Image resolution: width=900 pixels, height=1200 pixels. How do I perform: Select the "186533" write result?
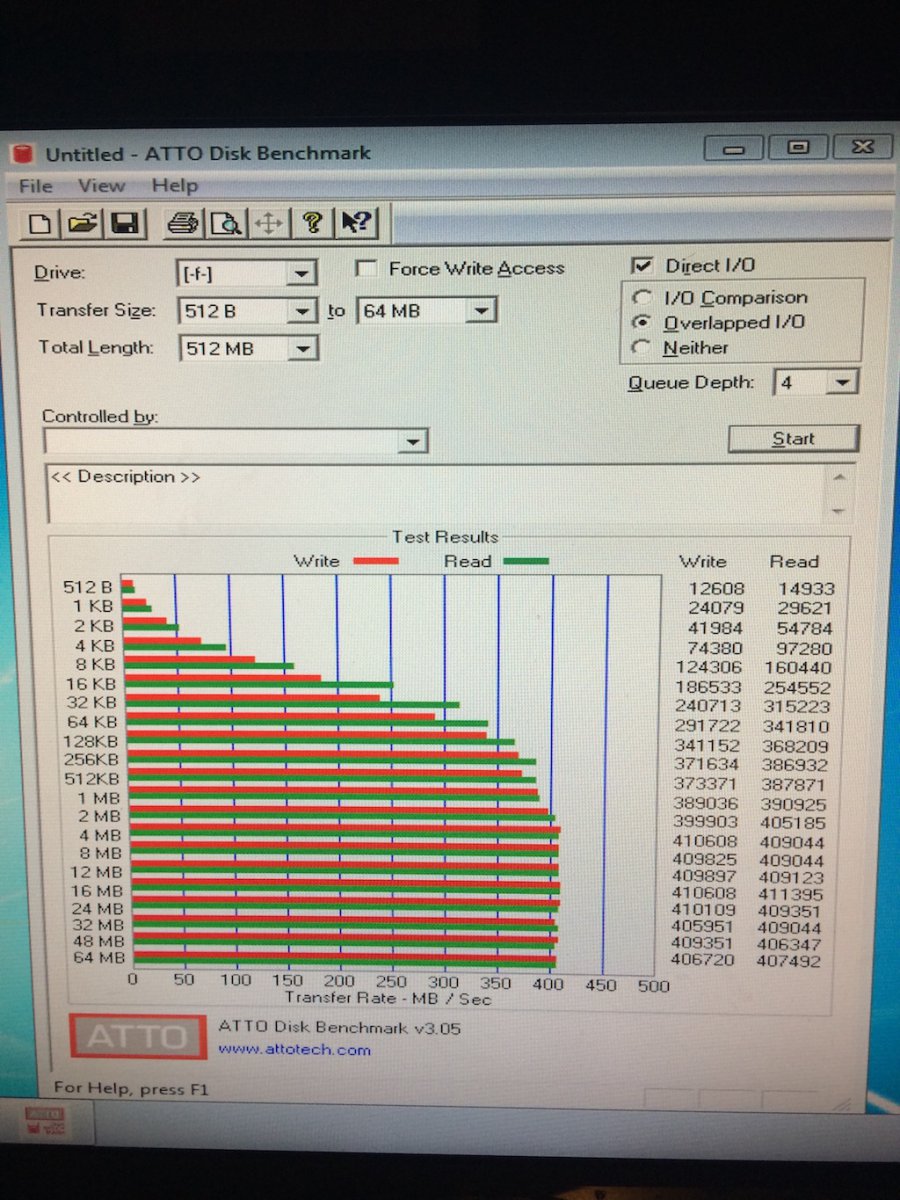tap(706, 688)
